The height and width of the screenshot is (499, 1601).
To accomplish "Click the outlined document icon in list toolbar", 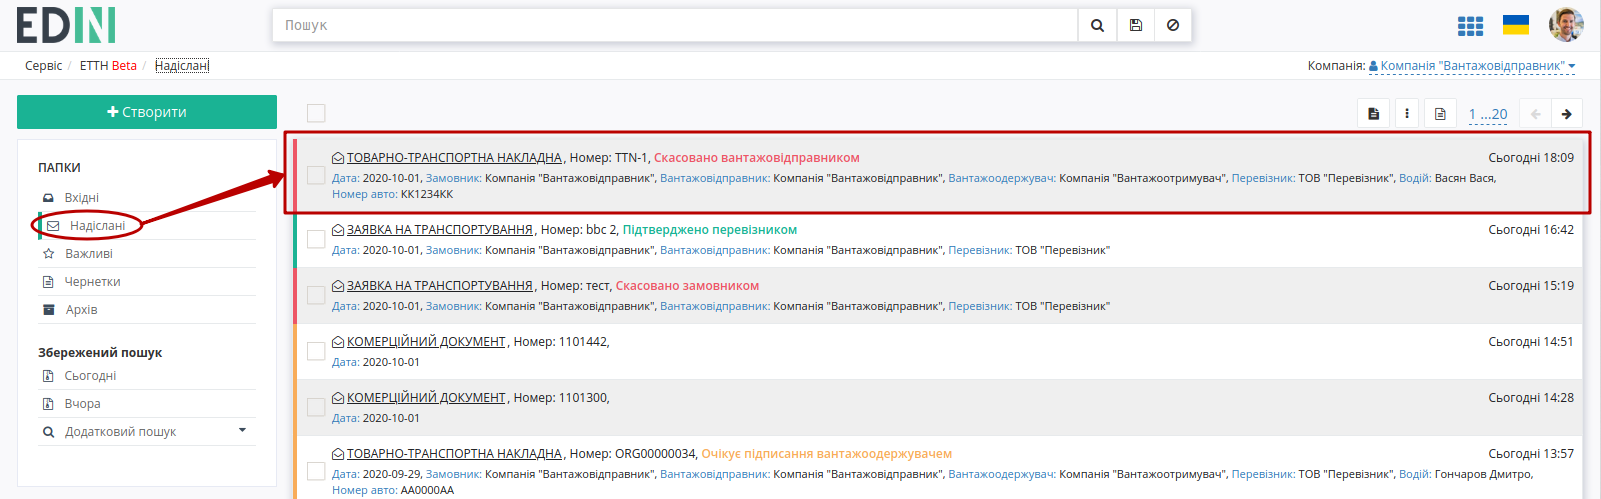I will click(1440, 114).
